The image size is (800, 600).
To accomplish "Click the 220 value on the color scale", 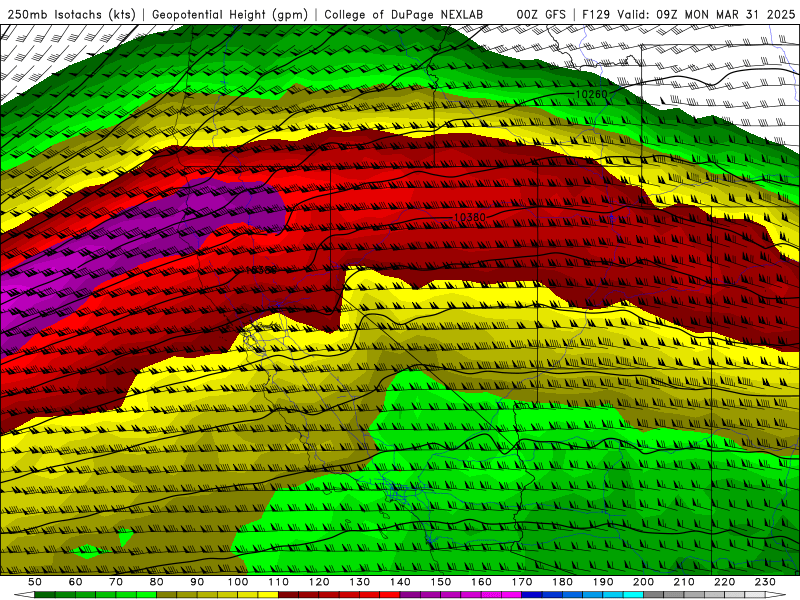I will pos(724,582).
